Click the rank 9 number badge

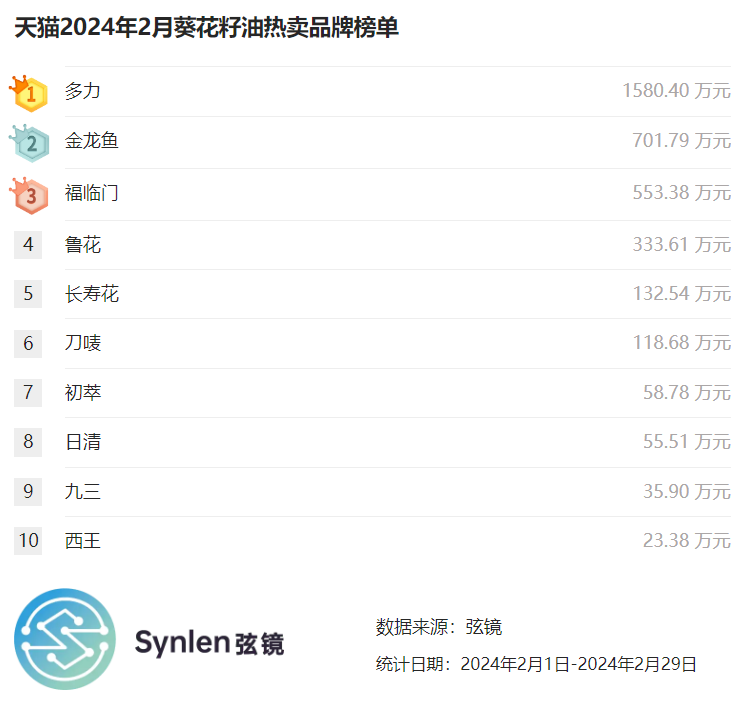28,492
